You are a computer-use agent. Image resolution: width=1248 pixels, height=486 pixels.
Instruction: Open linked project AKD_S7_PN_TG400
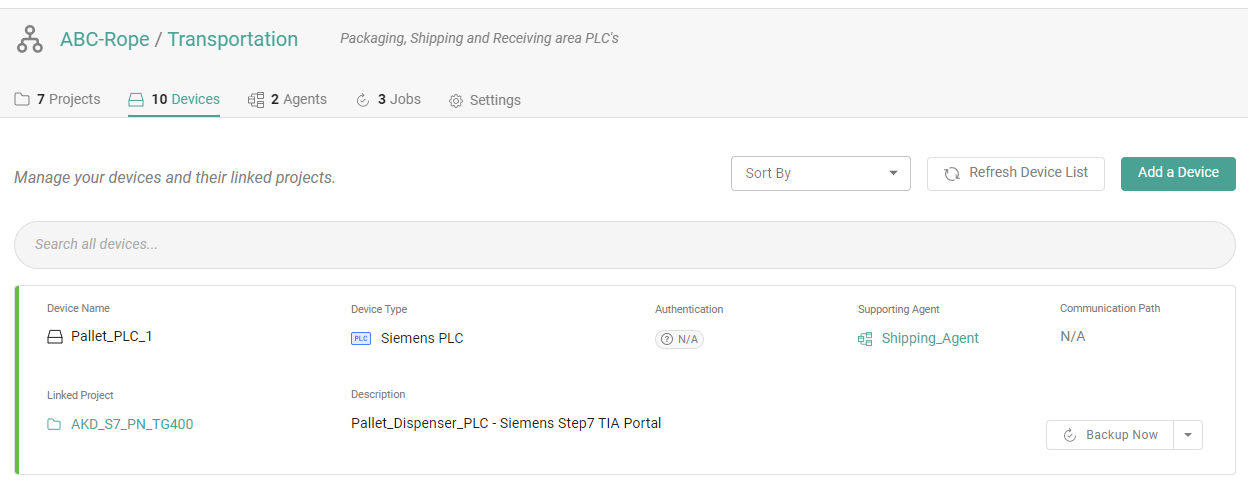coord(132,425)
